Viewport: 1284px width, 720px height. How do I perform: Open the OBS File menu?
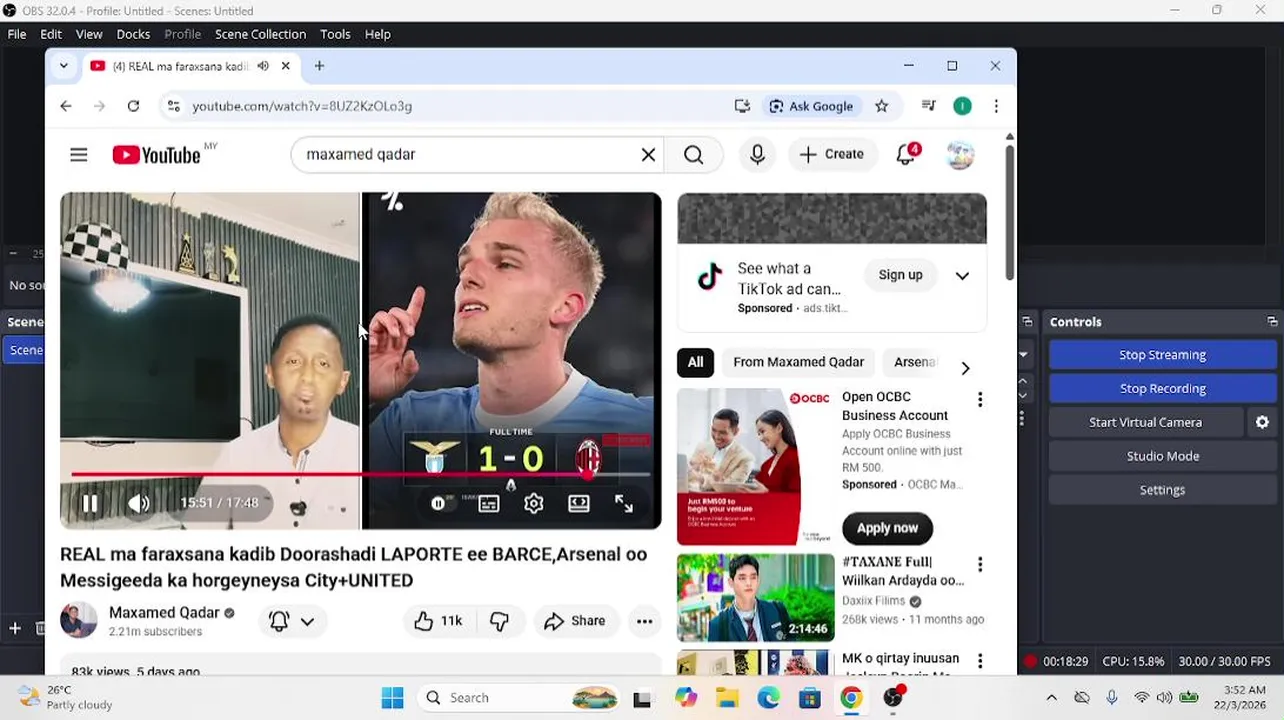tap(17, 34)
